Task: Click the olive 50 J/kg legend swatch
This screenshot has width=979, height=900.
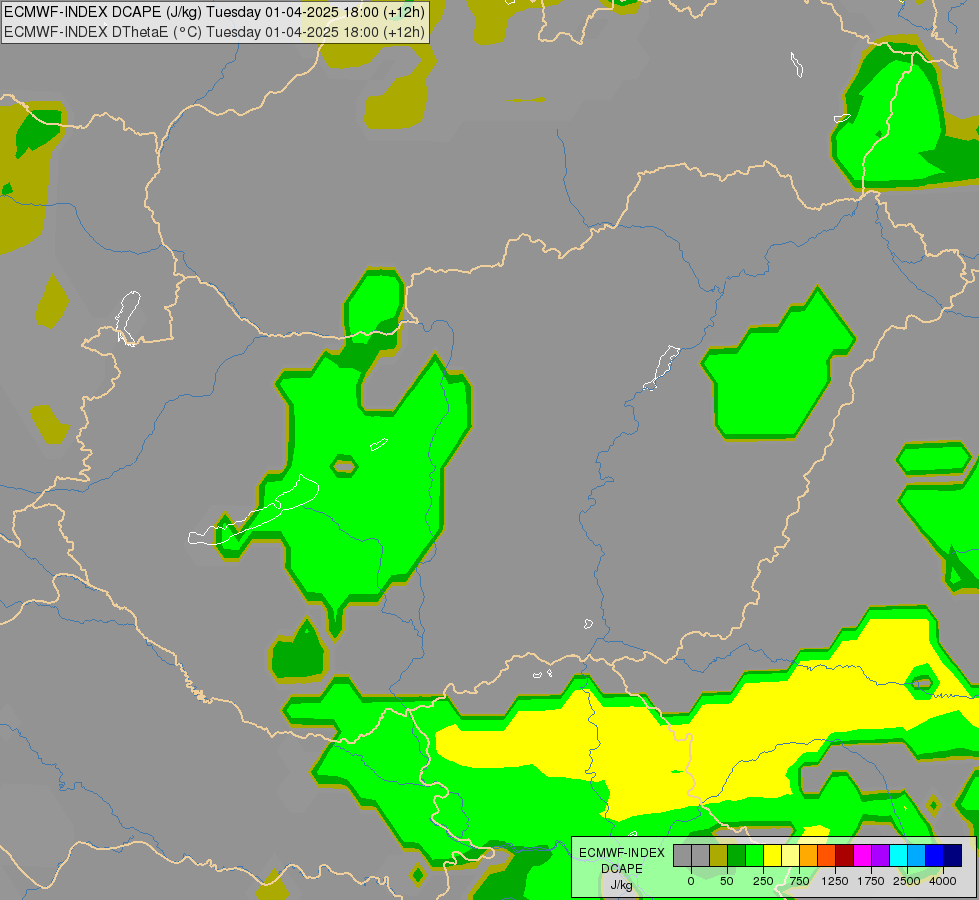Action: click(x=719, y=856)
